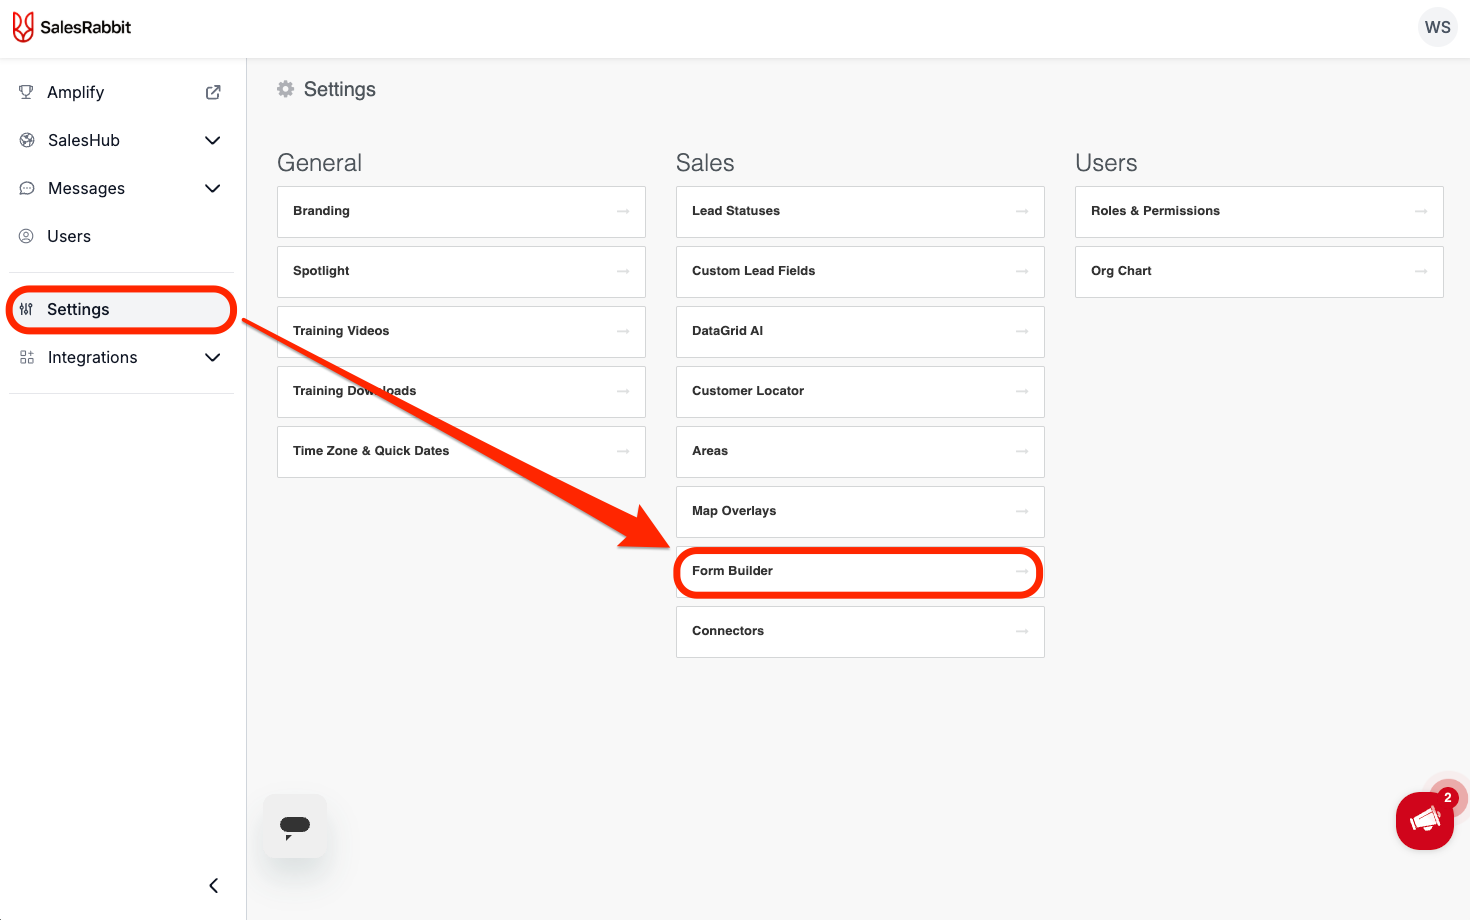
Task: Click the arrow on Roles & Permissions row
Action: 1421,211
